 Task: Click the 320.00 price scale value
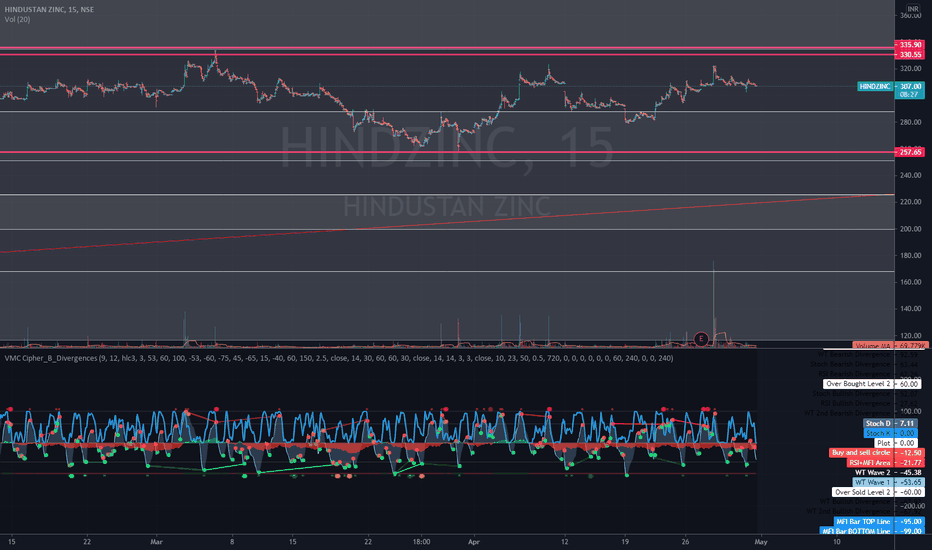coord(911,68)
